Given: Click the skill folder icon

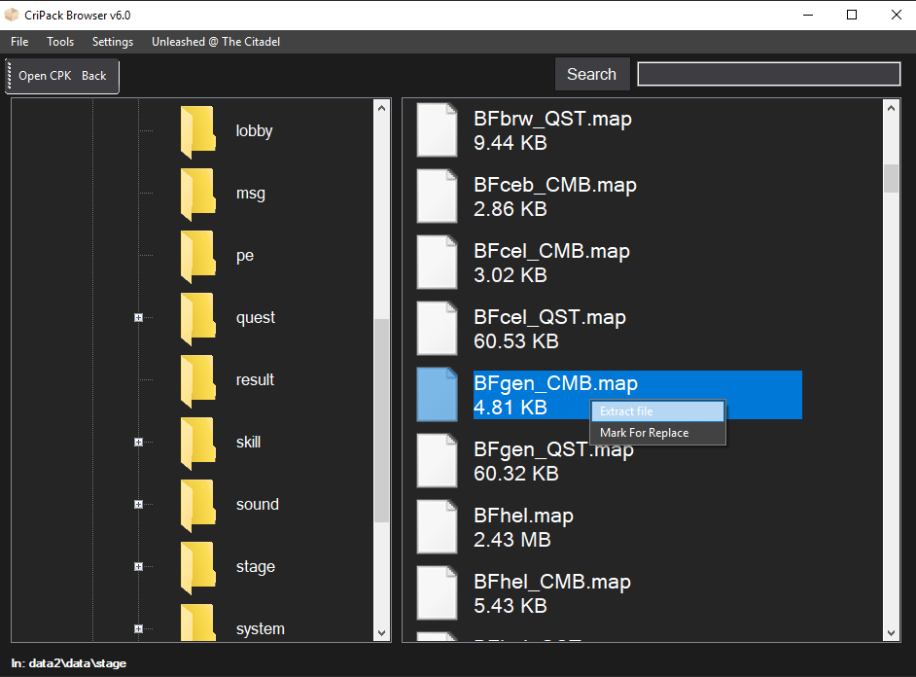Looking at the screenshot, I should [198, 443].
